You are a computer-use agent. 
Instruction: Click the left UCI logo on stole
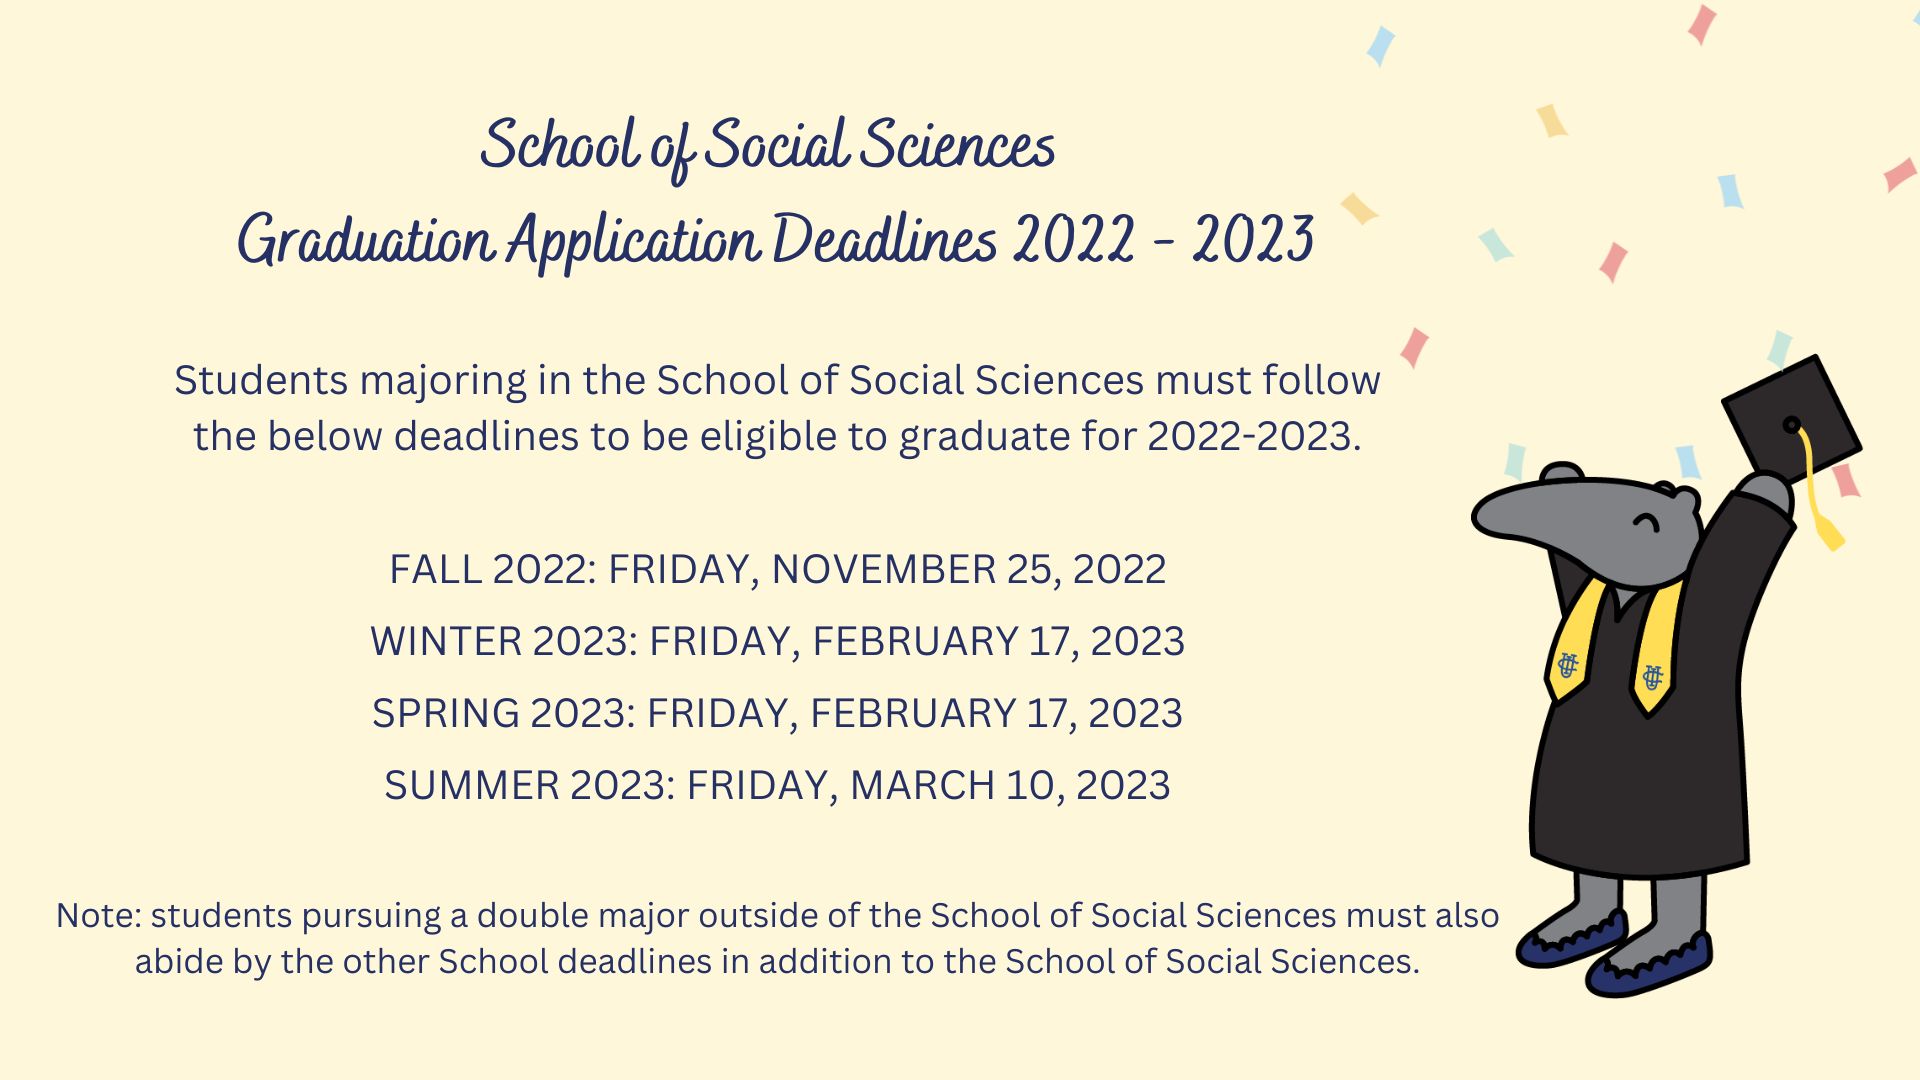(1567, 665)
